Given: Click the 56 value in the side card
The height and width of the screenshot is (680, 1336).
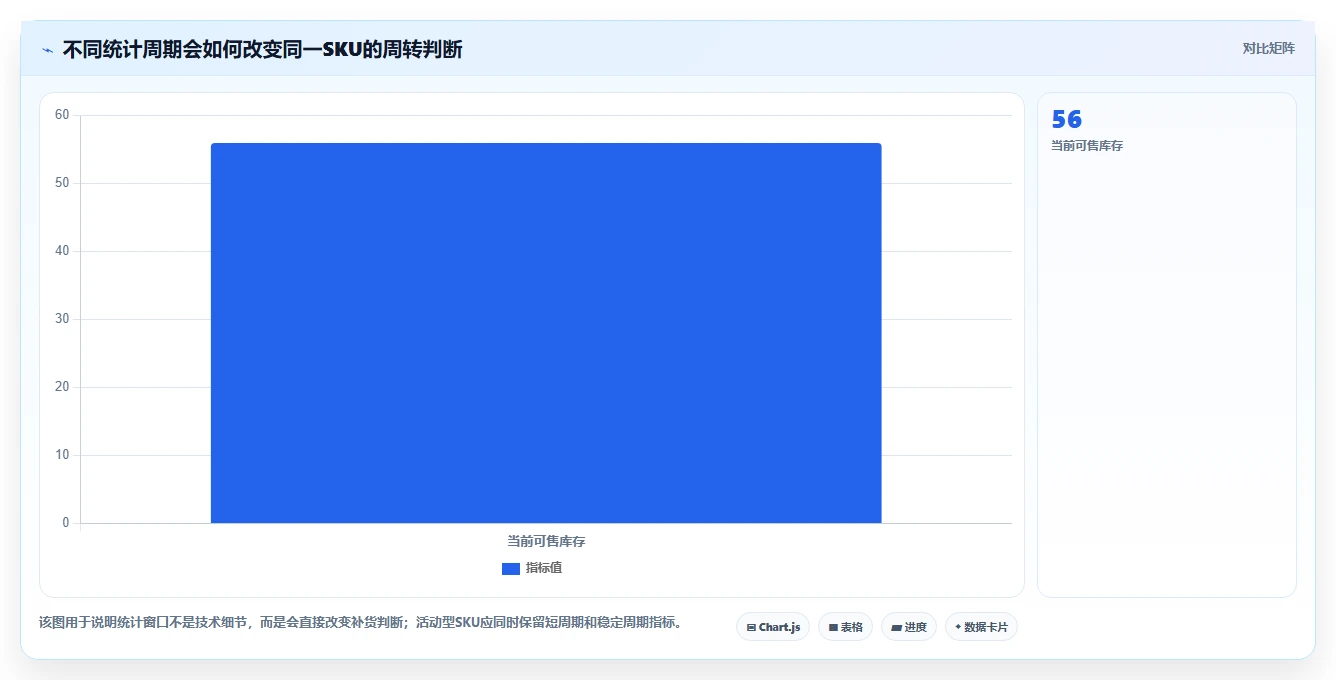Looking at the screenshot, I should 1067,119.
